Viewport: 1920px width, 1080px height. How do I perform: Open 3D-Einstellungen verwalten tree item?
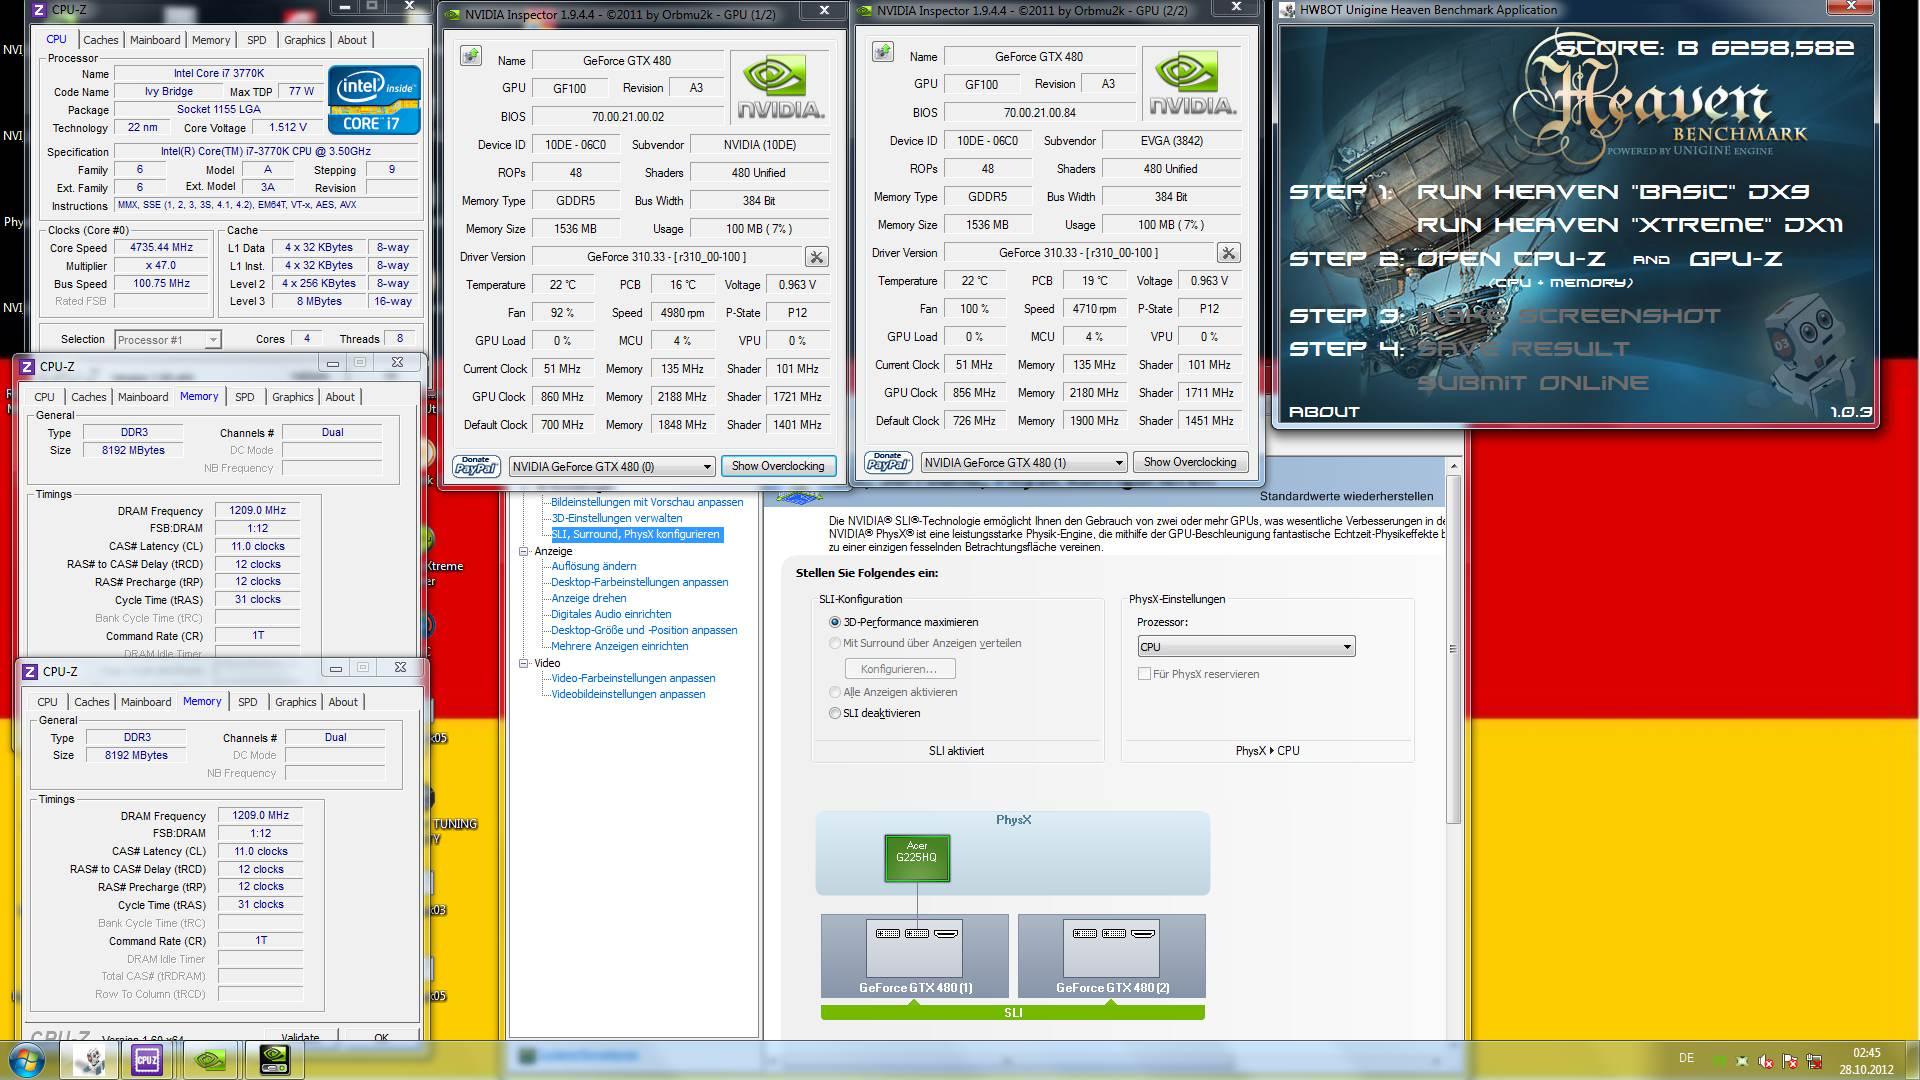point(616,518)
